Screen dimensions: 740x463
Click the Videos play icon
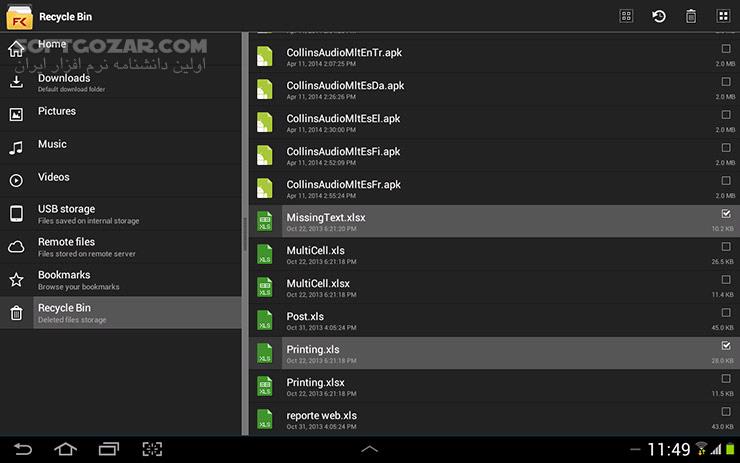coord(16,180)
